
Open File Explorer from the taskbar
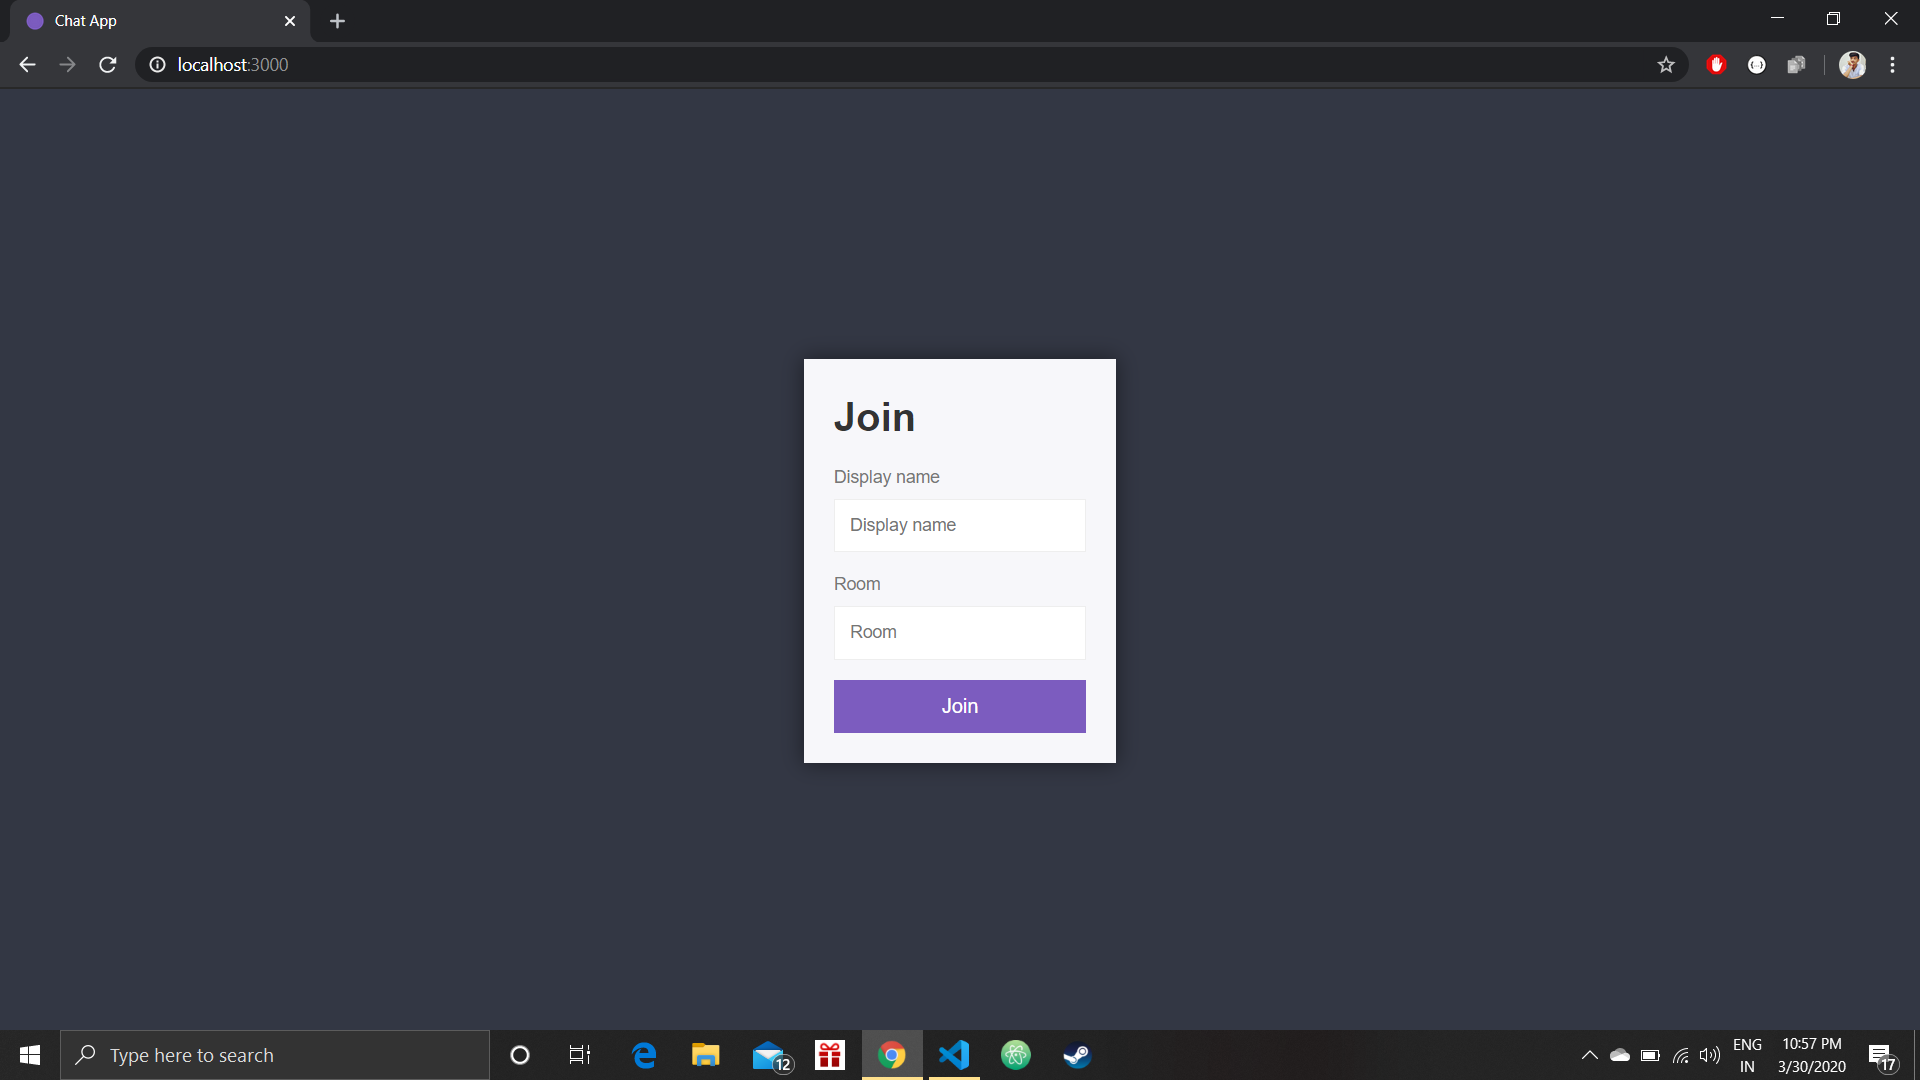click(706, 1055)
